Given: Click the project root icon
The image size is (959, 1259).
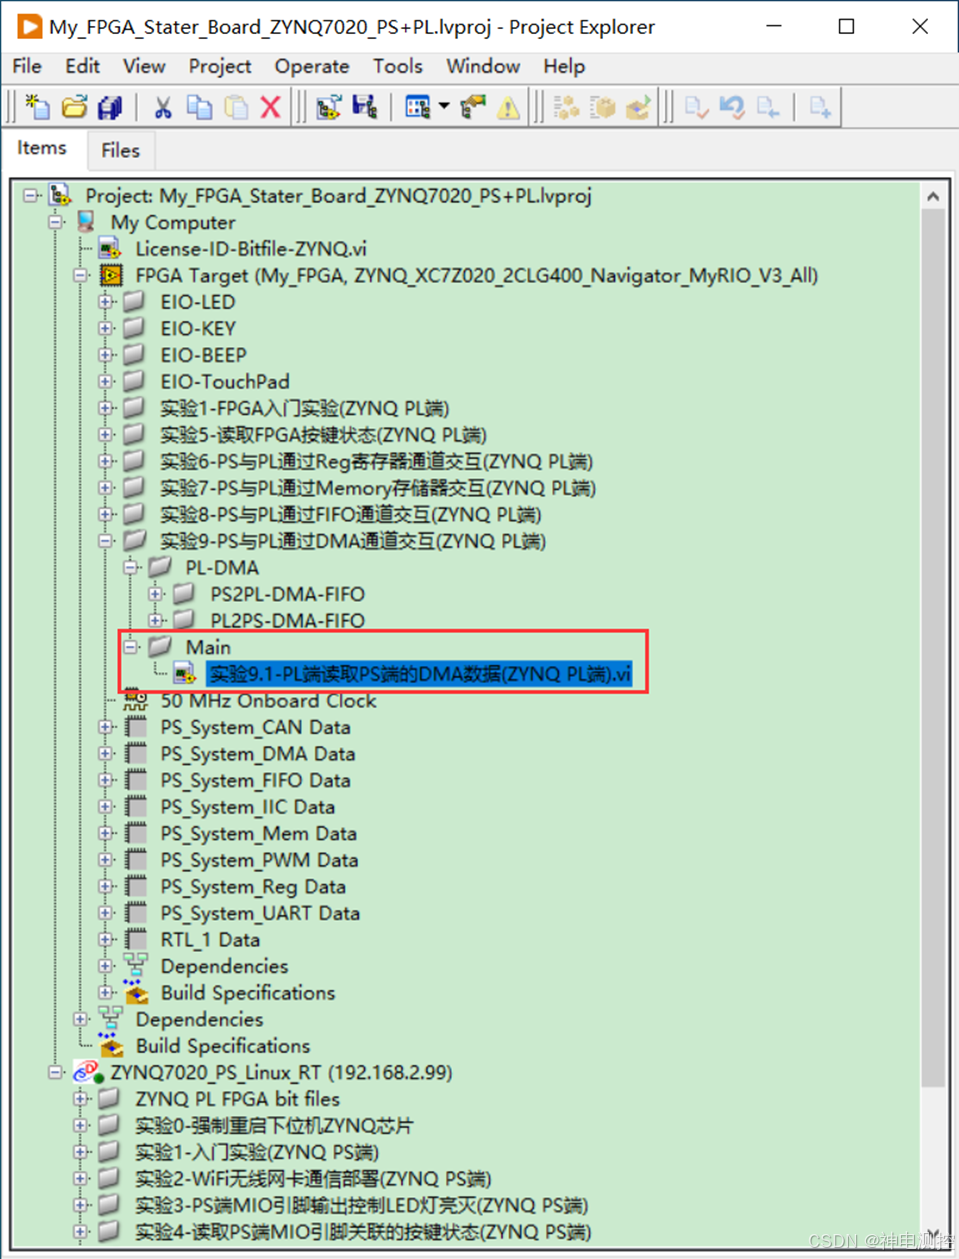Looking at the screenshot, I should 61,195.
